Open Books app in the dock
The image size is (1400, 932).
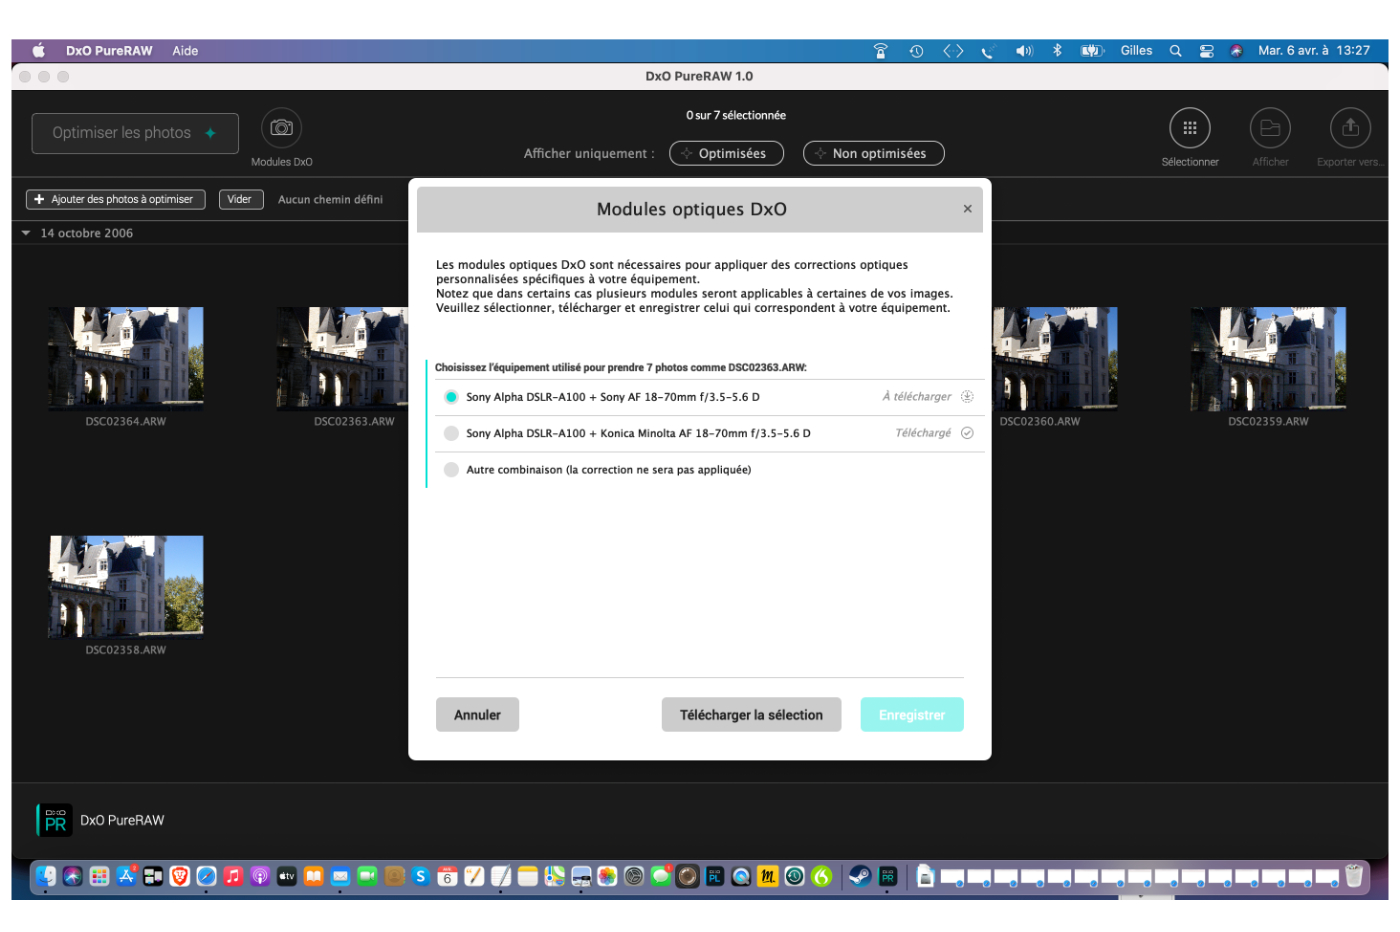pos(313,876)
